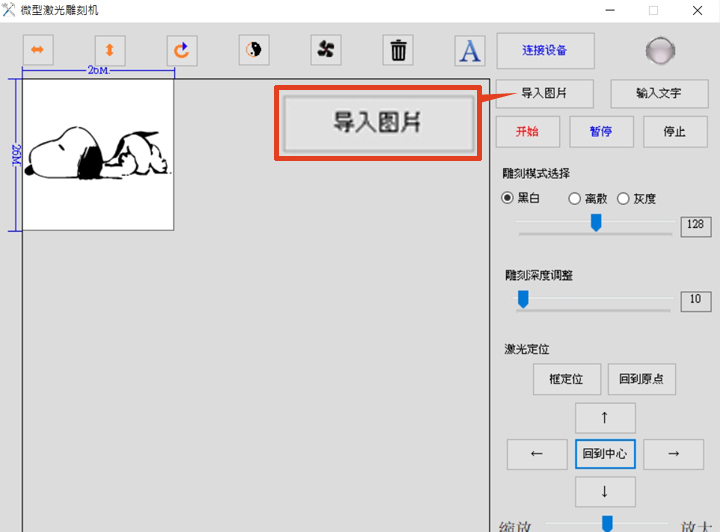Move laser up with the up arrow

(604, 417)
